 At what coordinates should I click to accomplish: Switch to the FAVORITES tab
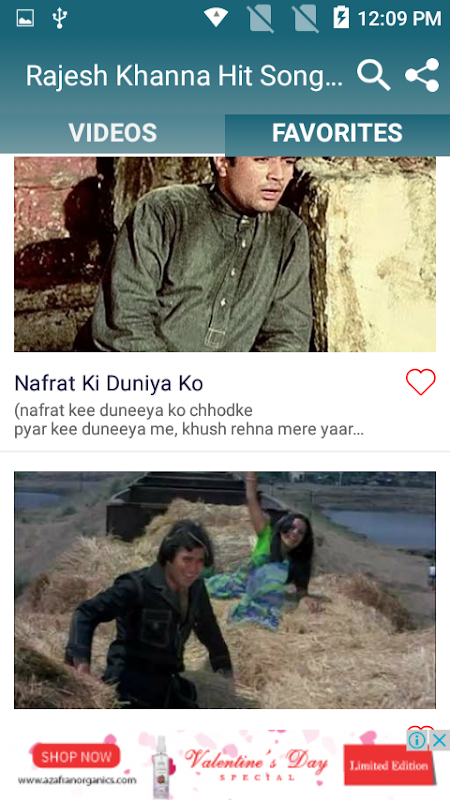pyautogui.click(x=337, y=133)
